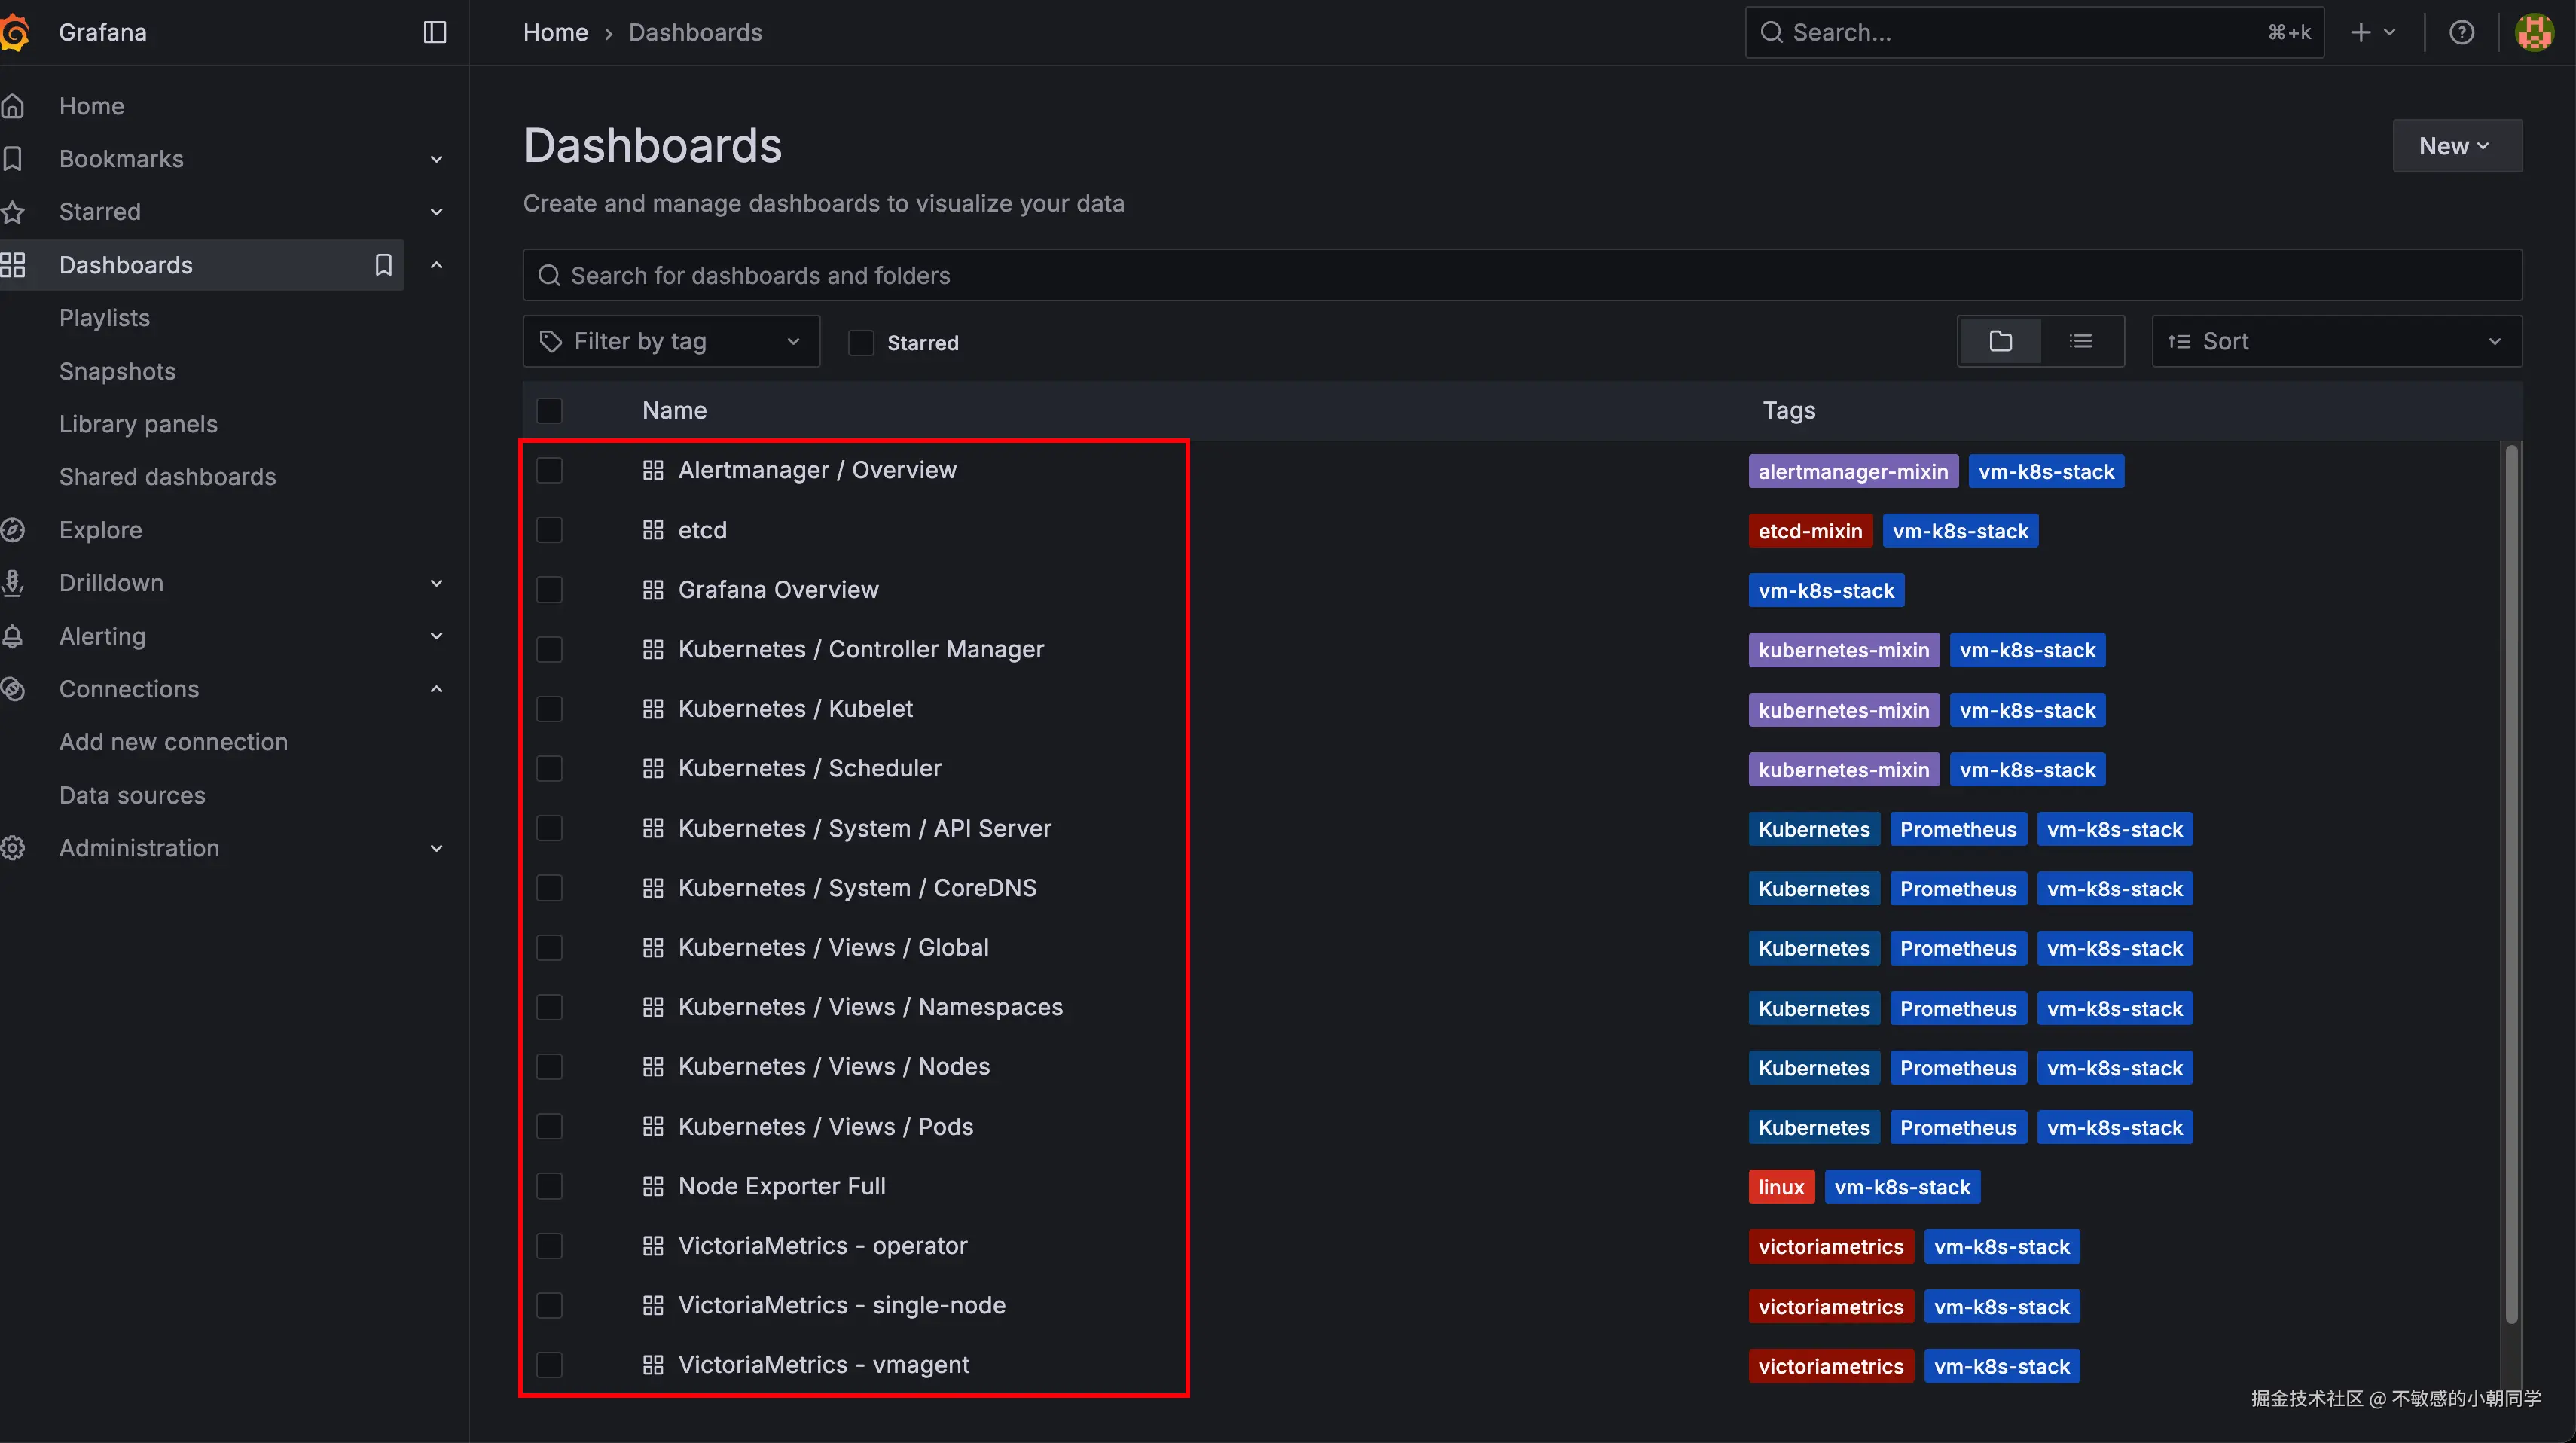Click the user avatar icon

click(x=2534, y=32)
